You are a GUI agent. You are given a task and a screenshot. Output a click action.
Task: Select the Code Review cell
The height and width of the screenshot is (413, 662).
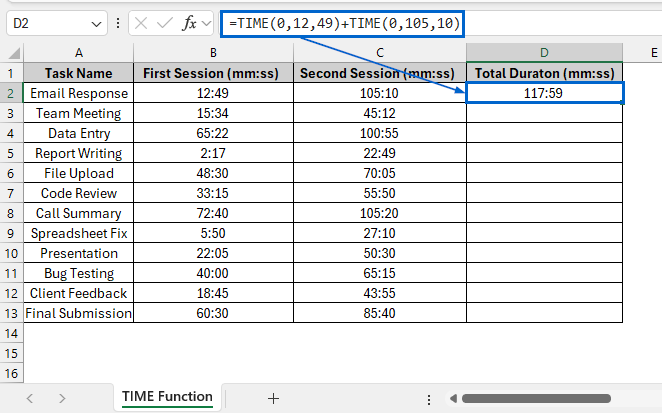[x=79, y=193]
